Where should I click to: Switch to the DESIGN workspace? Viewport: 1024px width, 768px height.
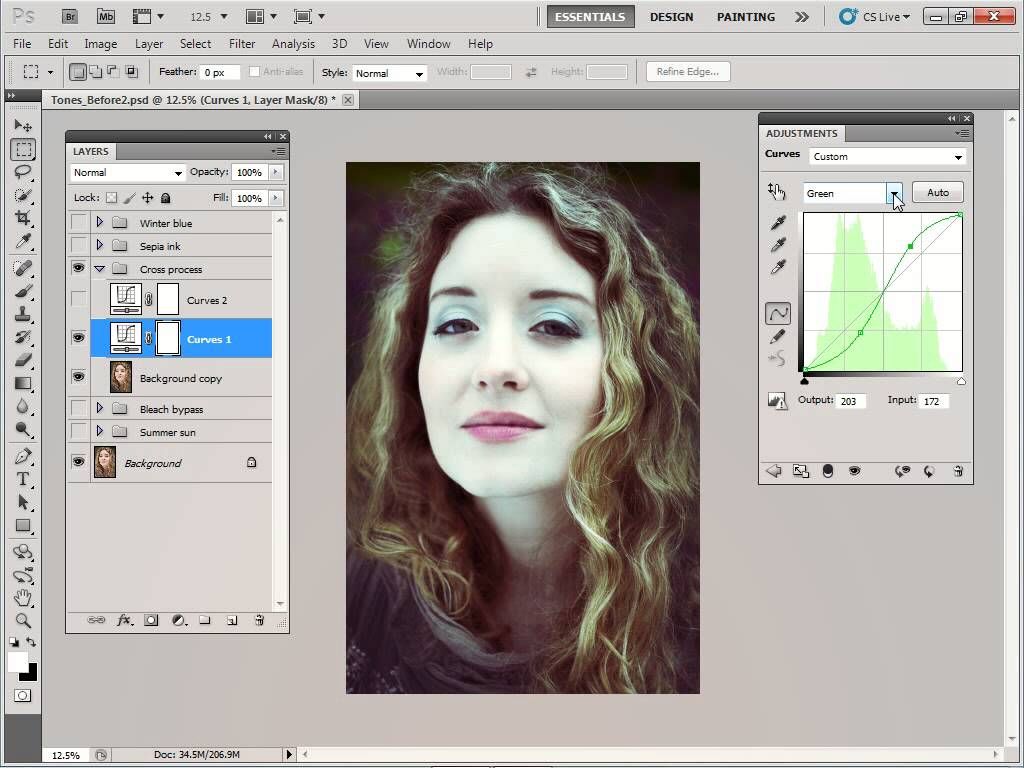[671, 17]
